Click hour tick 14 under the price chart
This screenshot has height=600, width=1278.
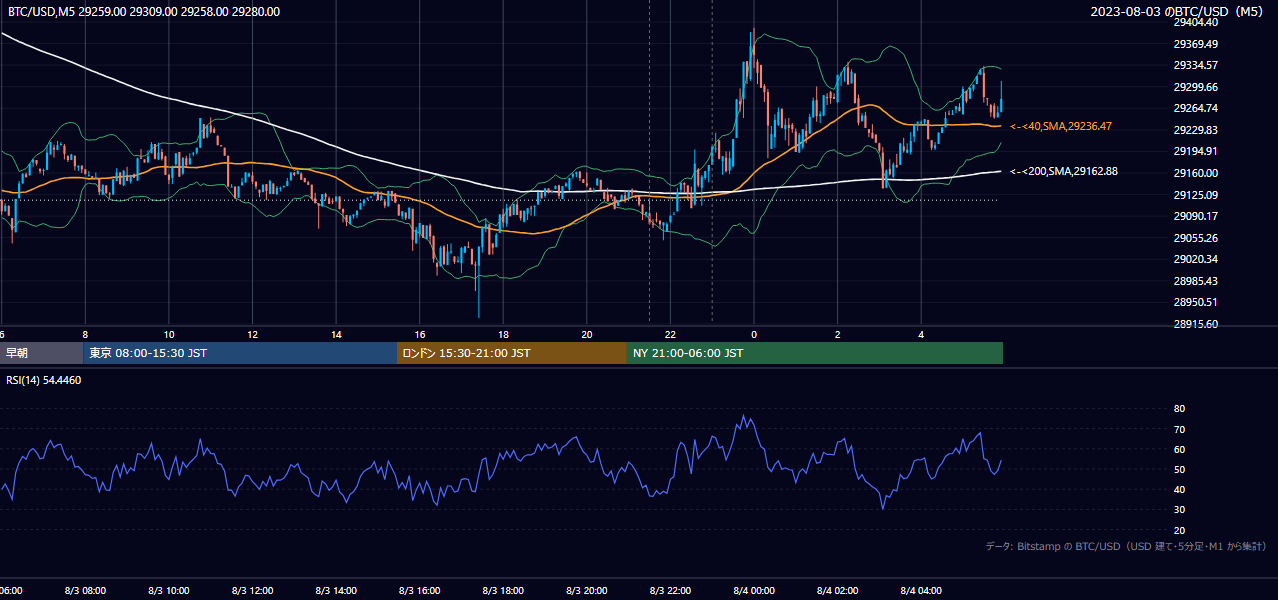point(336,334)
